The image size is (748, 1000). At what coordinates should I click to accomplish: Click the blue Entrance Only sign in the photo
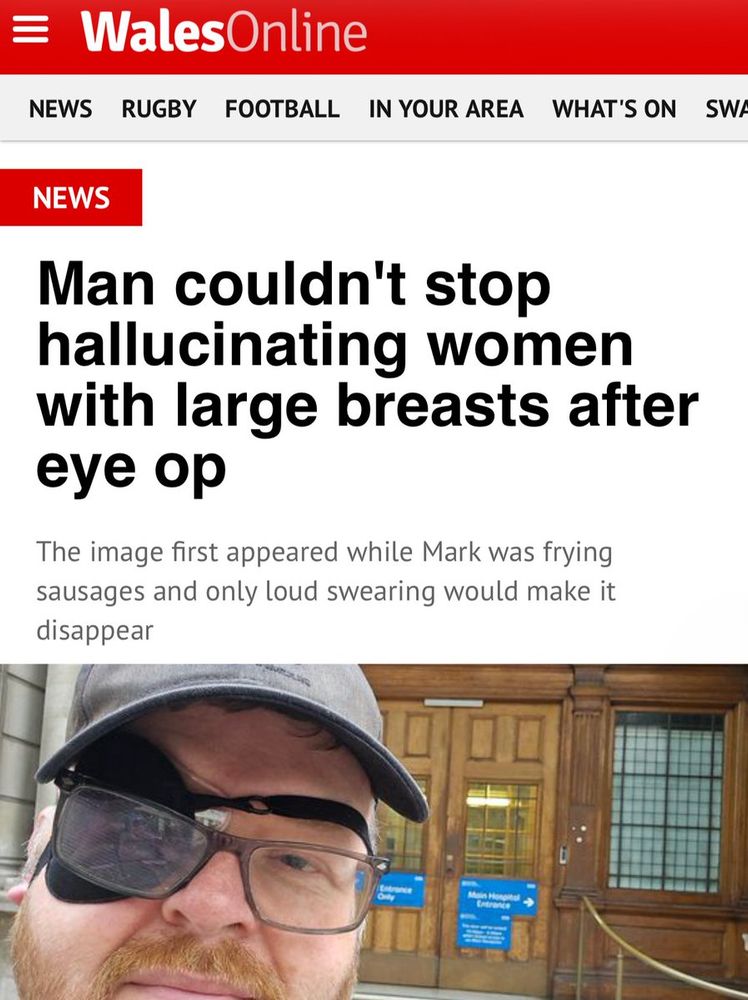[399, 889]
